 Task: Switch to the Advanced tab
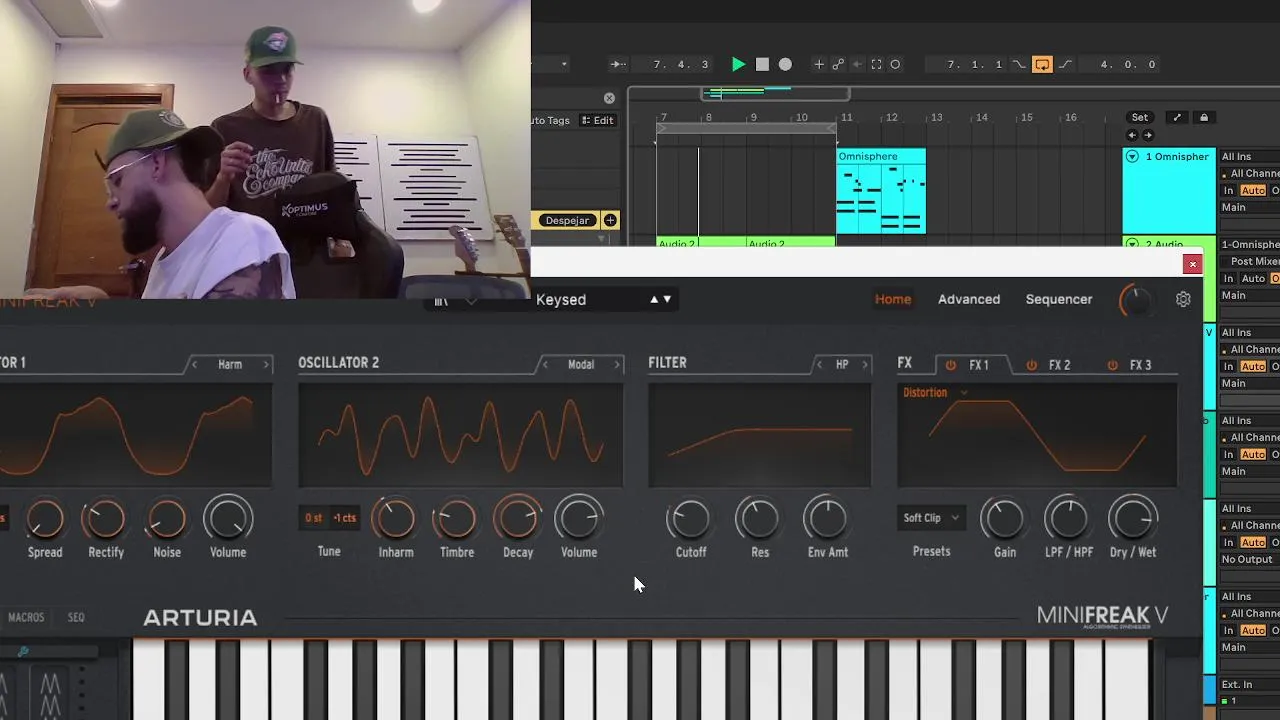point(969,299)
